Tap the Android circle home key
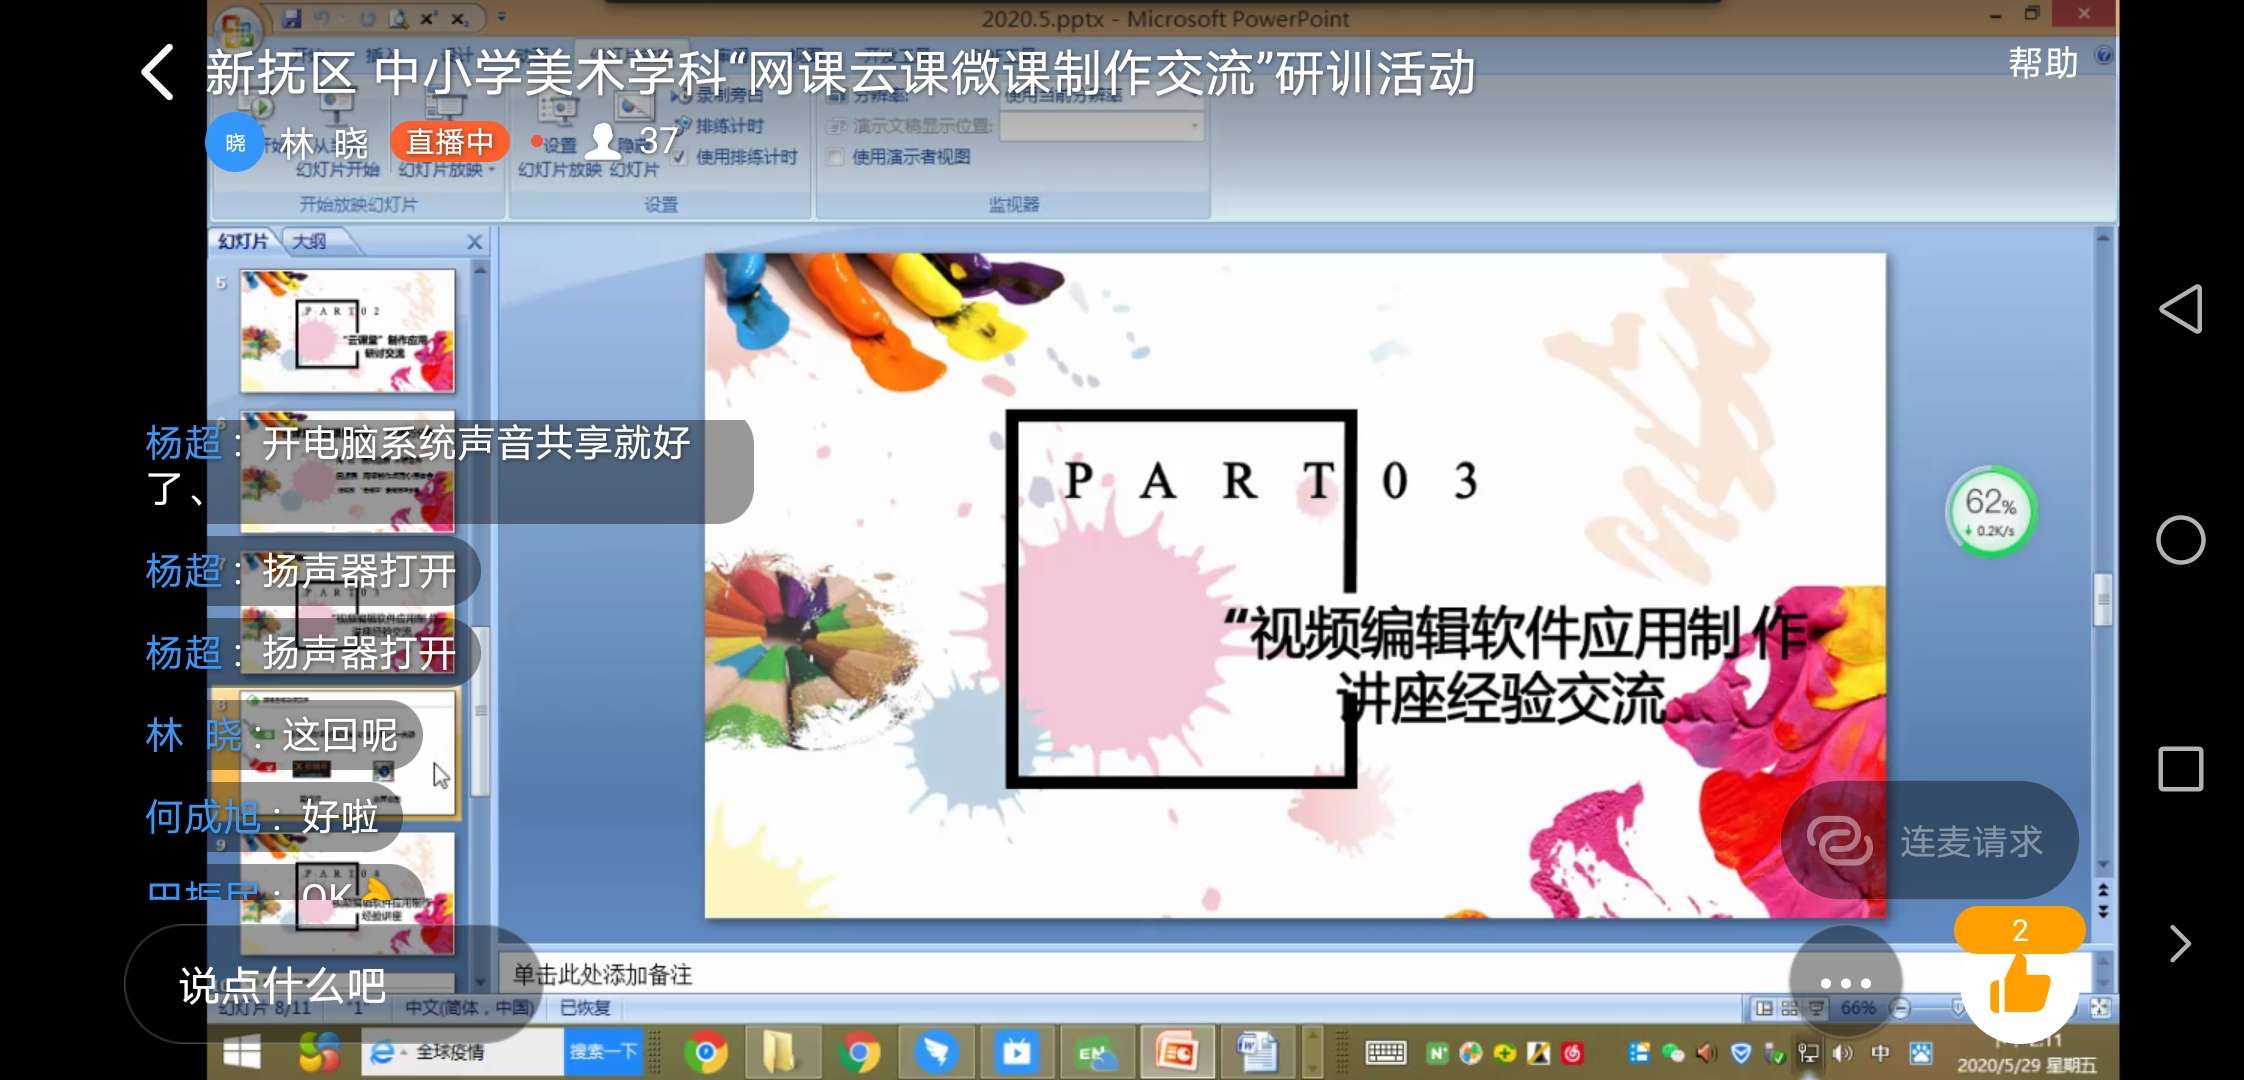 click(2181, 540)
